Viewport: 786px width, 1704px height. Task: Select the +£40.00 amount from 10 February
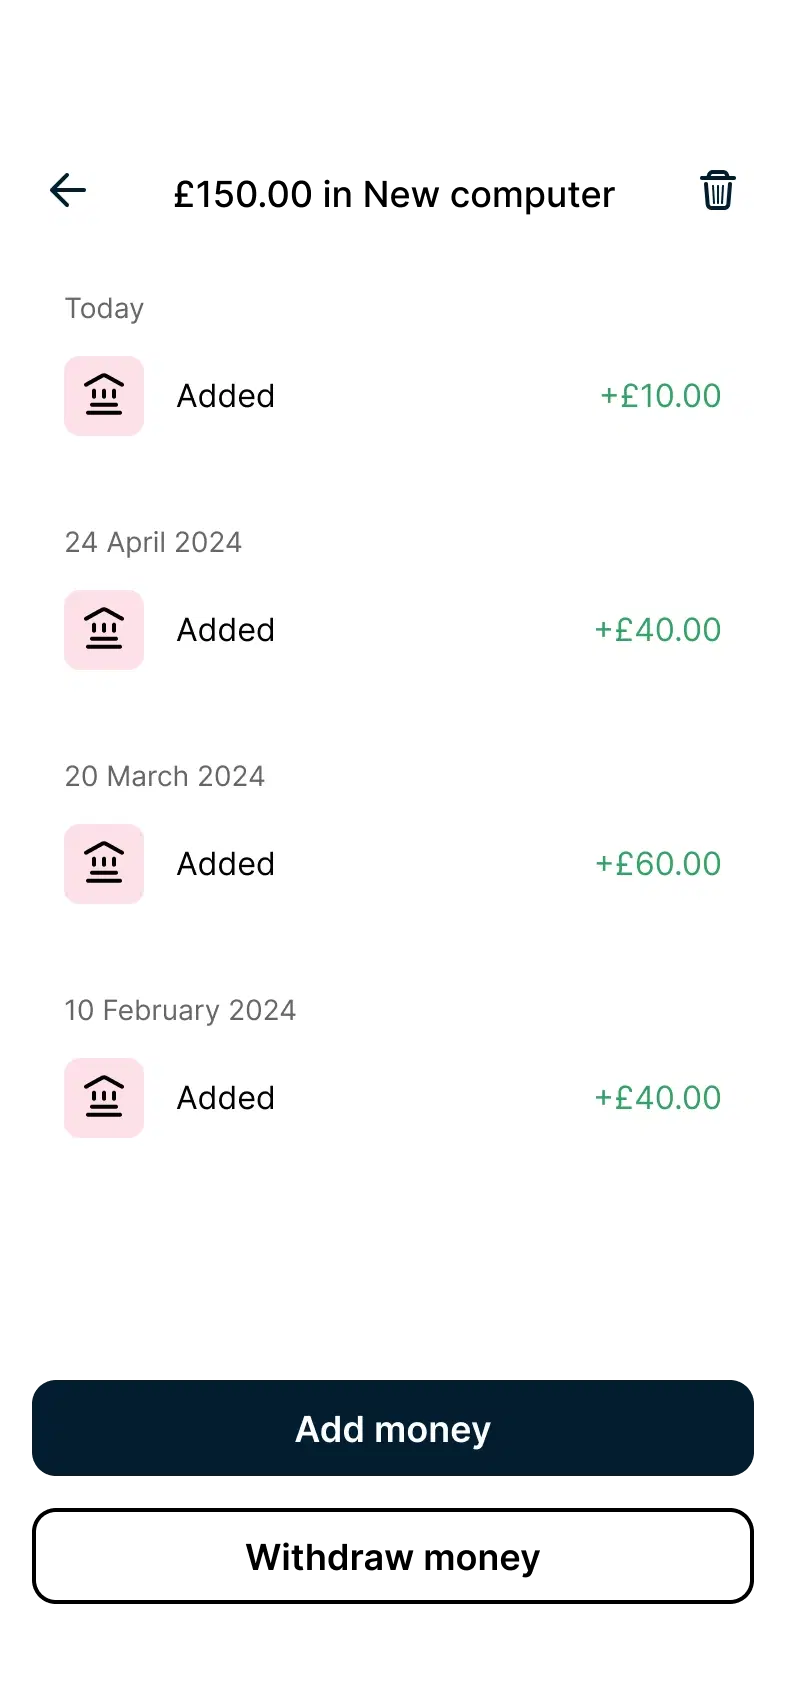pyautogui.click(x=658, y=1098)
